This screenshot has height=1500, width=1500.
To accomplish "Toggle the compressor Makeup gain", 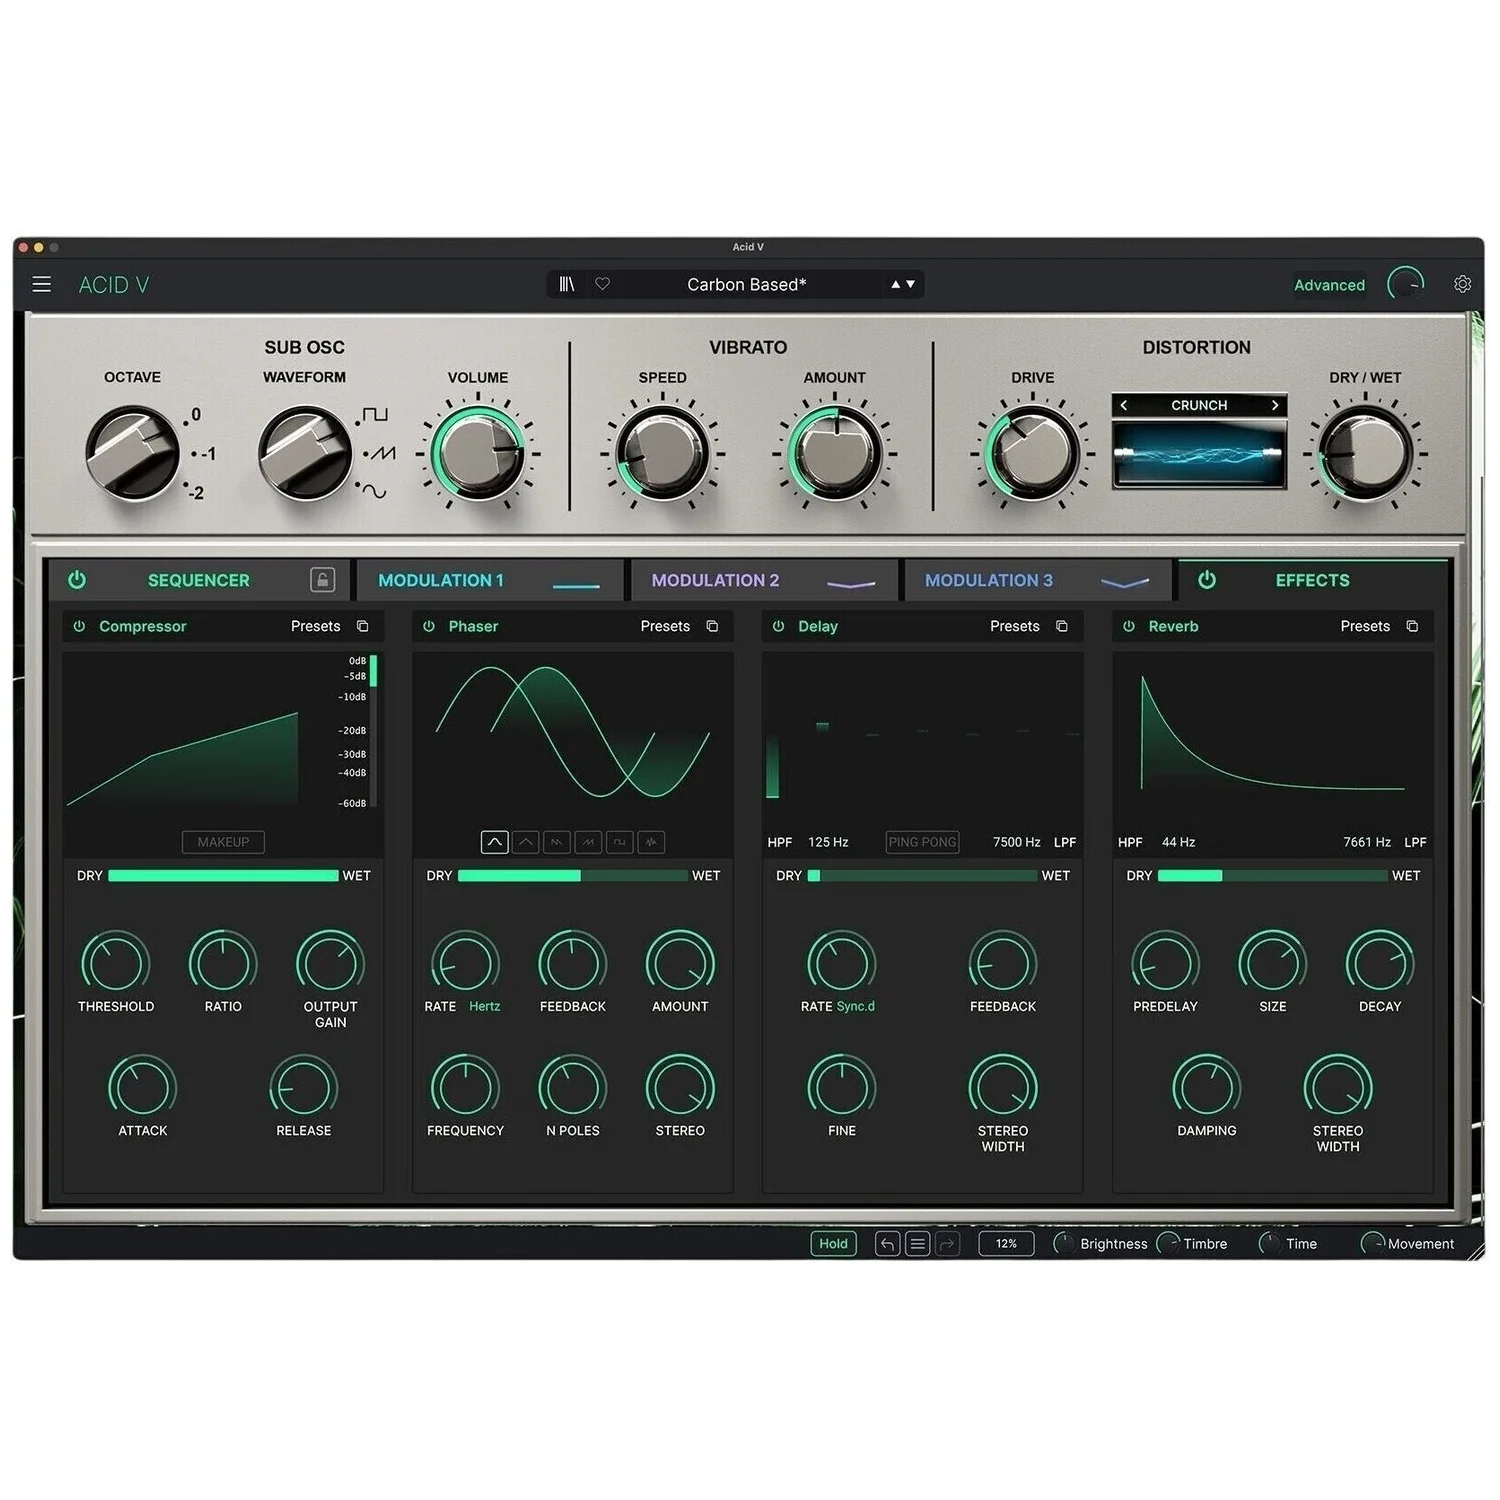I will coord(223,842).
